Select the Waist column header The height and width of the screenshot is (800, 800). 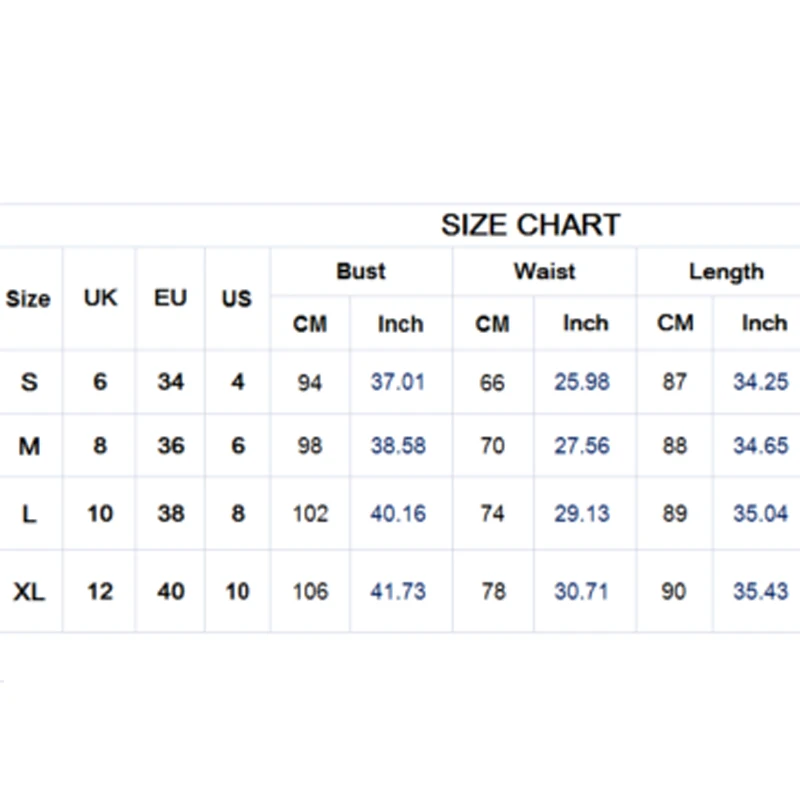[544, 271]
